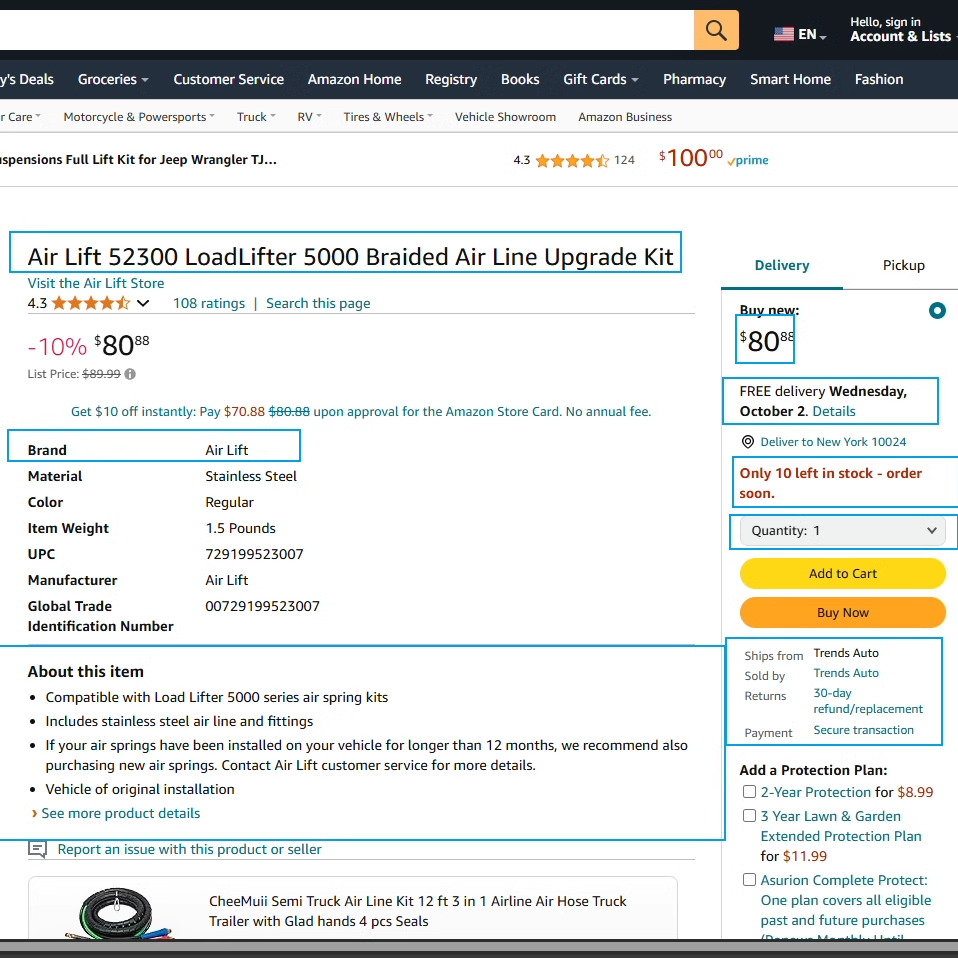Viewport: 958px width, 958px height.
Task: Click the Jeep Wrangler lift kit ad title
Action: pos(138,159)
